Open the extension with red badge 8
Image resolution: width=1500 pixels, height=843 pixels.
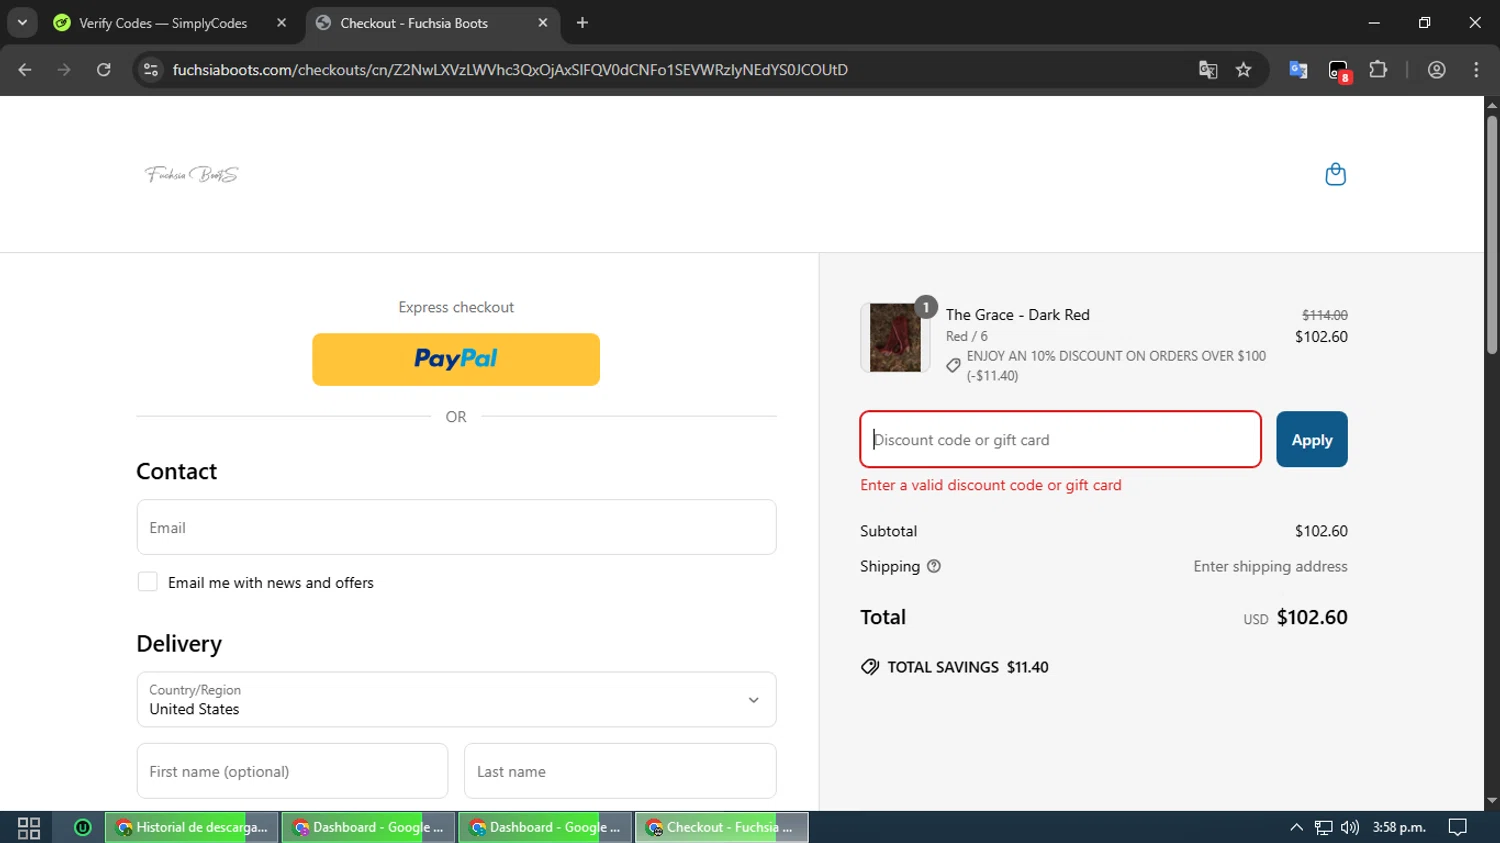click(1338, 70)
